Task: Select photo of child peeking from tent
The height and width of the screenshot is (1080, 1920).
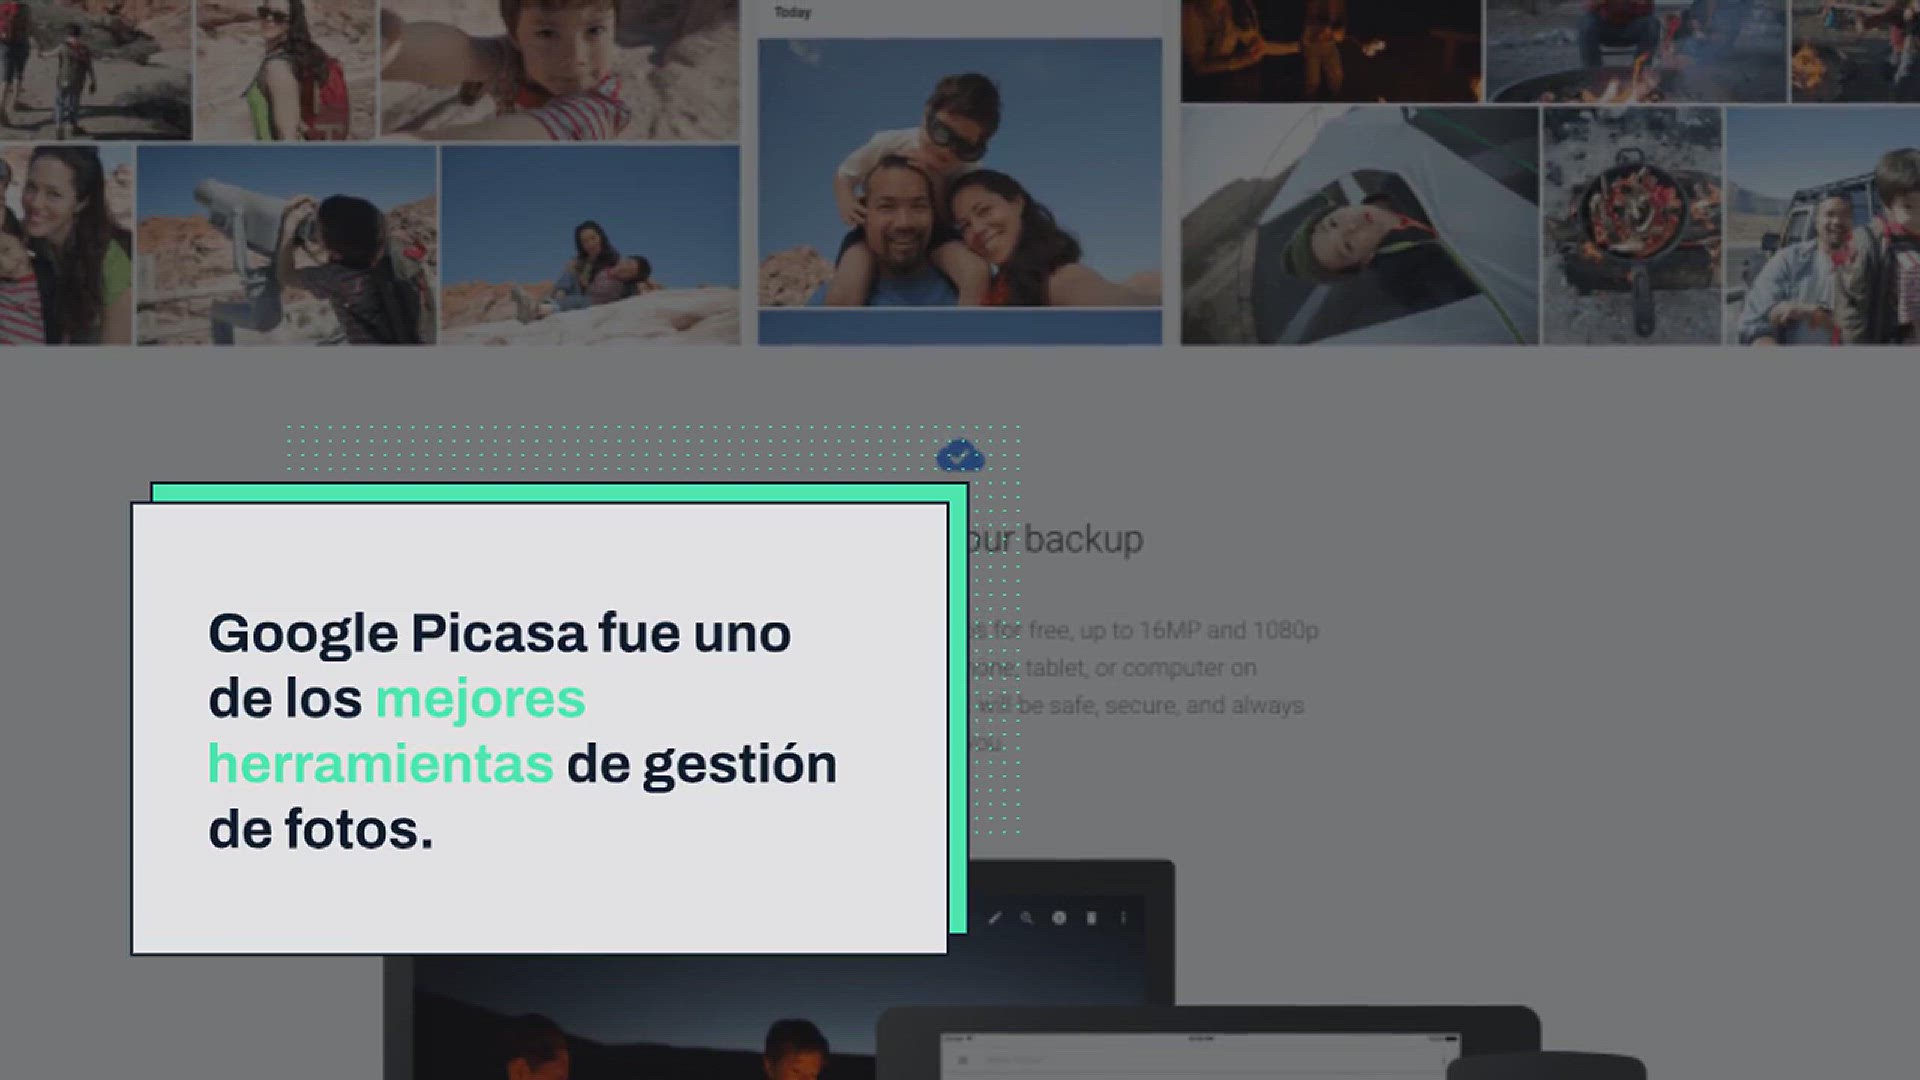Action: tap(1358, 226)
